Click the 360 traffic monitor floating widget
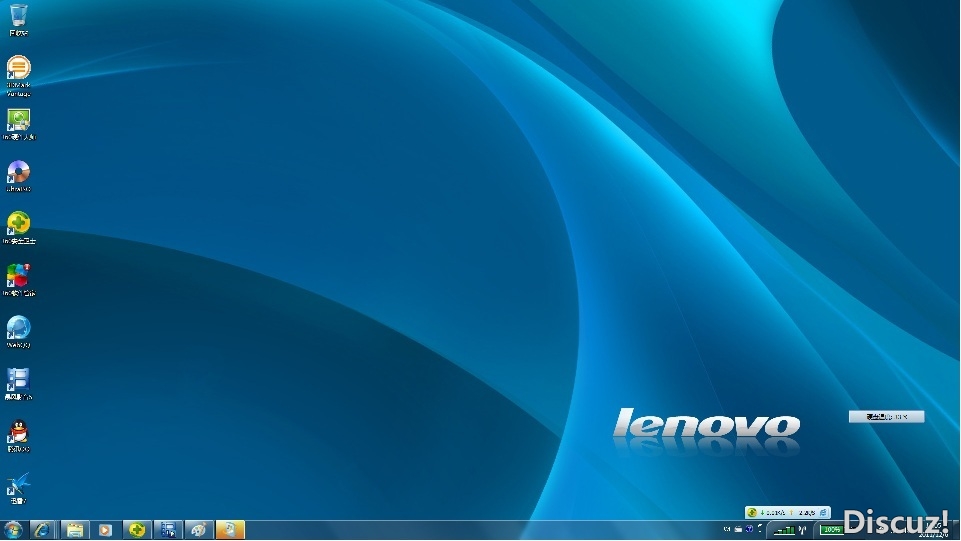 tap(788, 512)
